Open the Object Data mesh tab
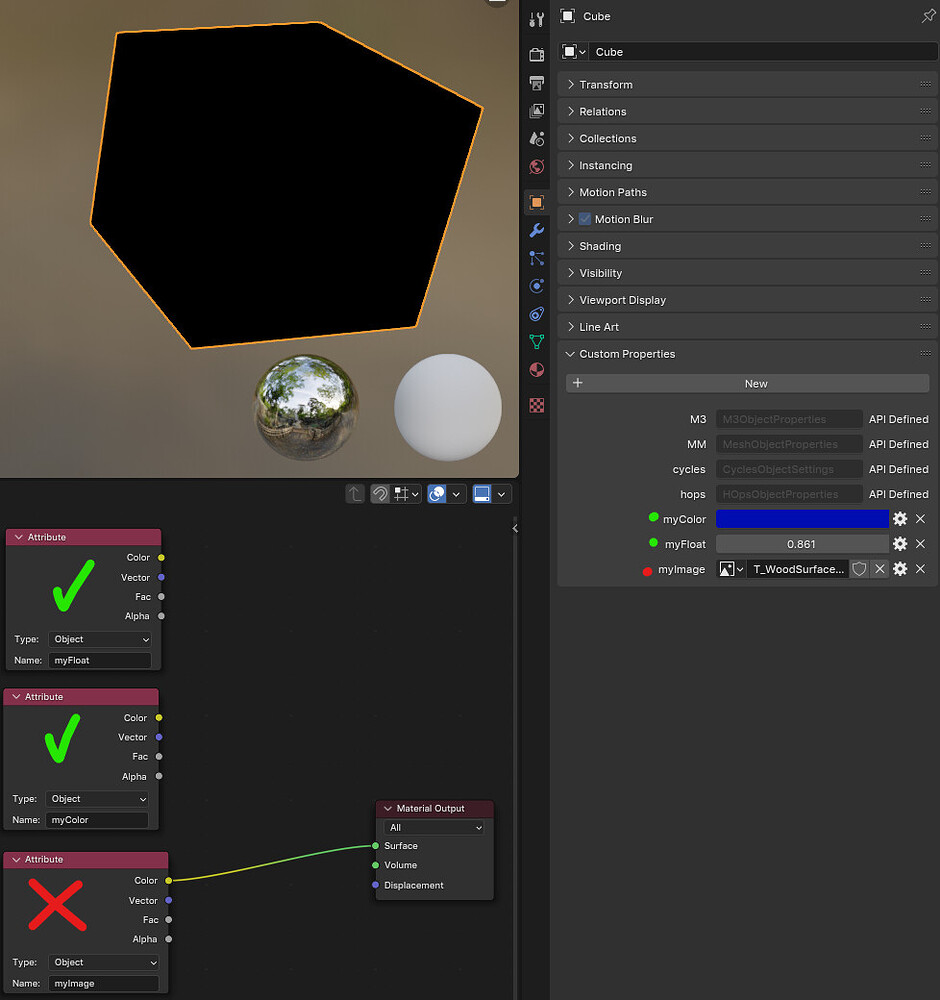Screen dimensions: 940x1000 tap(537, 342)
